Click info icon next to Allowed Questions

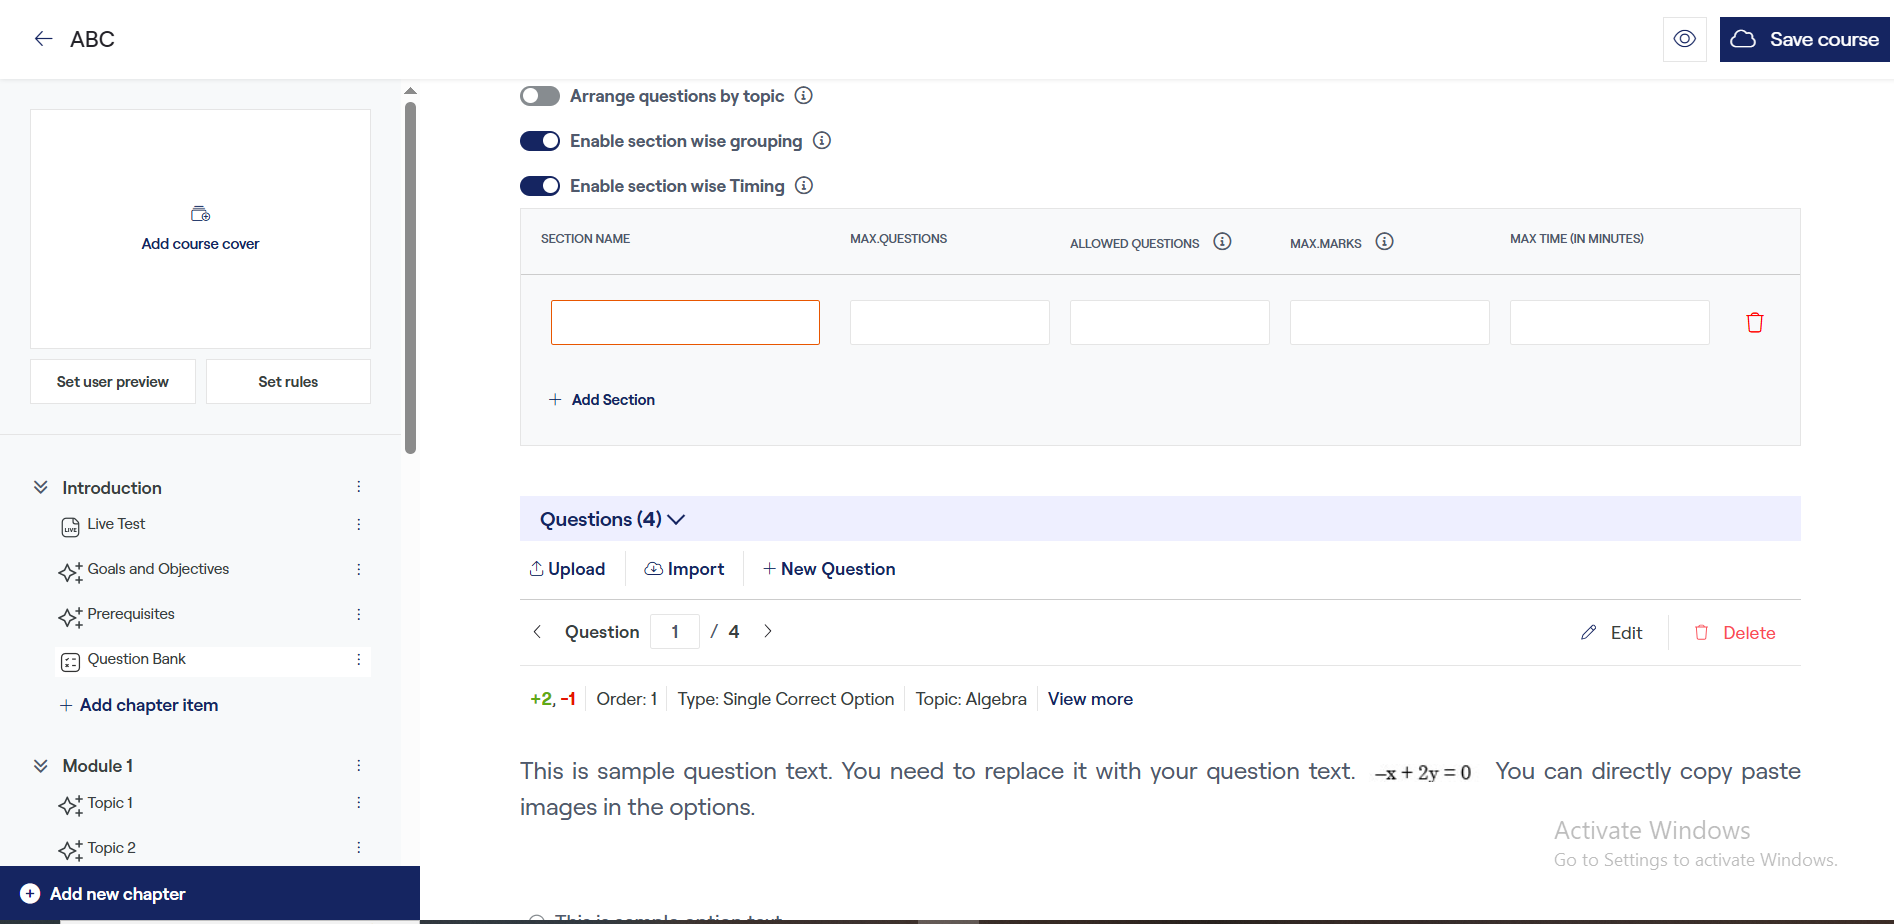tap(1222, 242)
